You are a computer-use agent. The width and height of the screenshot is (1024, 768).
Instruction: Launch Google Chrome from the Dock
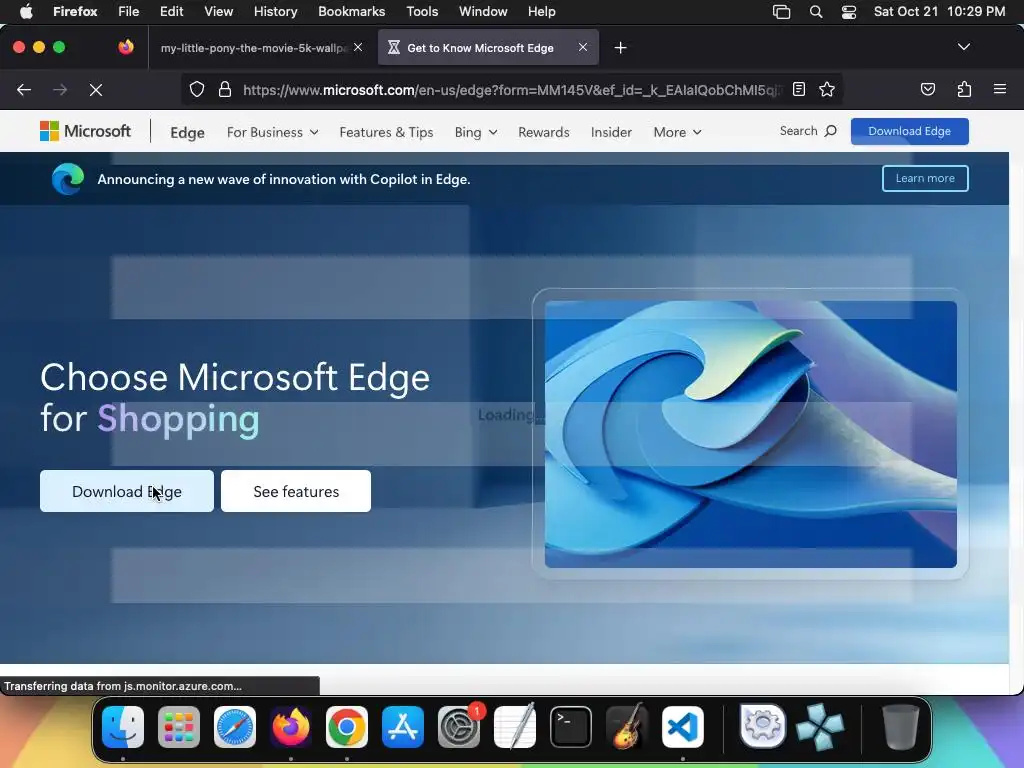coord(347,726)
